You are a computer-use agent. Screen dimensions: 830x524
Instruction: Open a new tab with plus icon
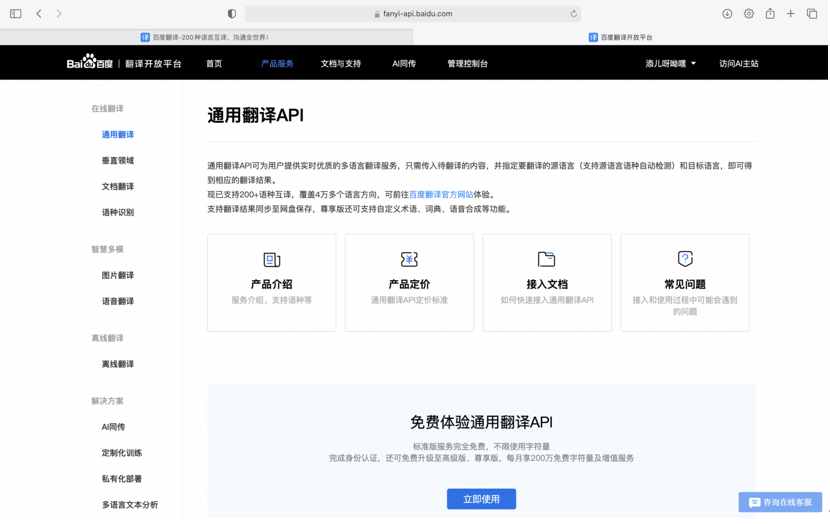pyautogui.click(x=791, y=14)
